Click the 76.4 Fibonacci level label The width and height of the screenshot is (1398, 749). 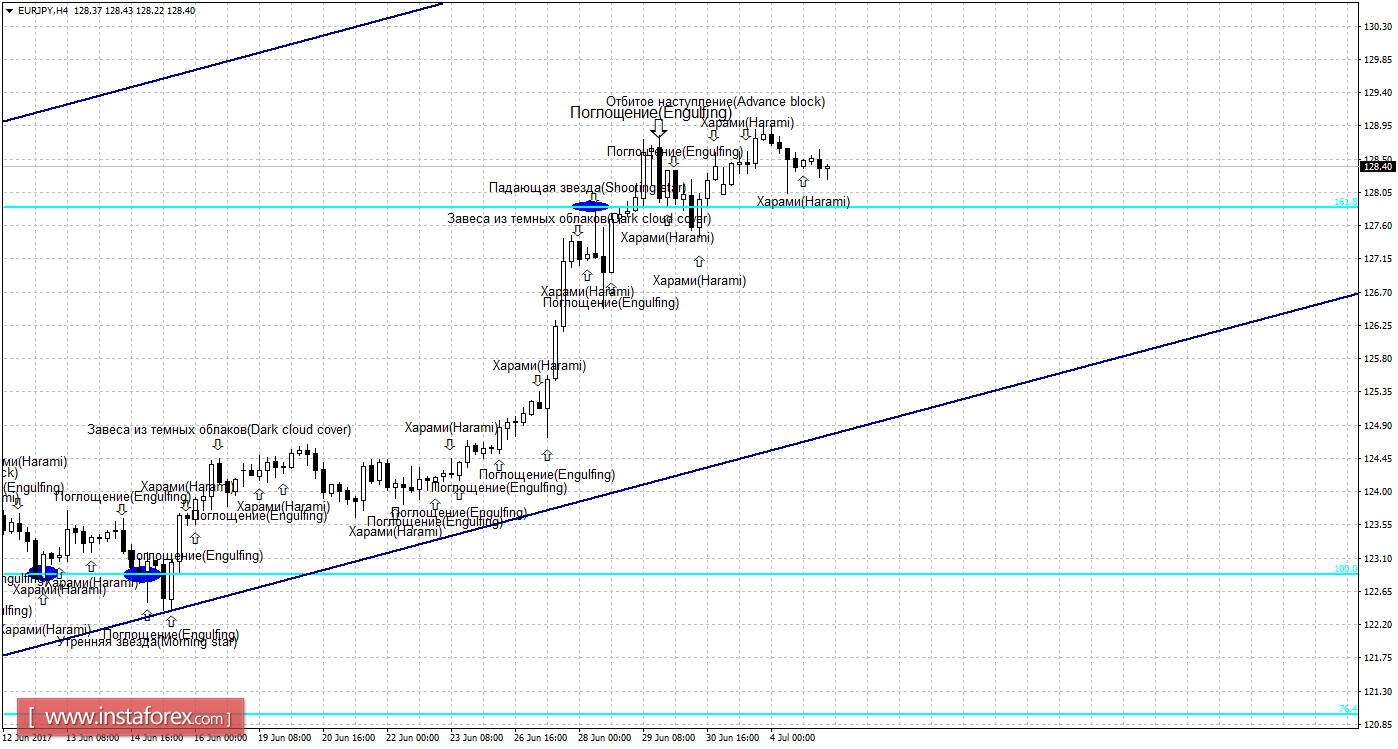click(x=1348, y=709)
